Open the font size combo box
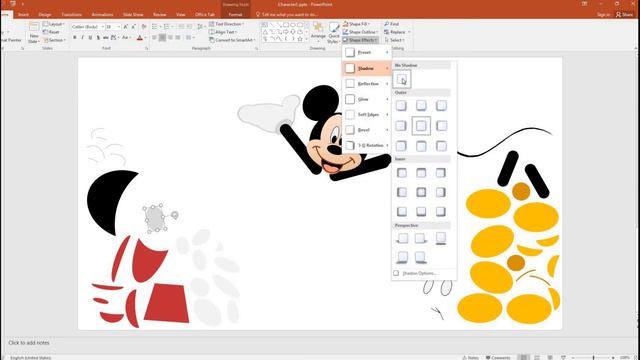The width and height of the screenshot is (640, 360). [113, 27]
